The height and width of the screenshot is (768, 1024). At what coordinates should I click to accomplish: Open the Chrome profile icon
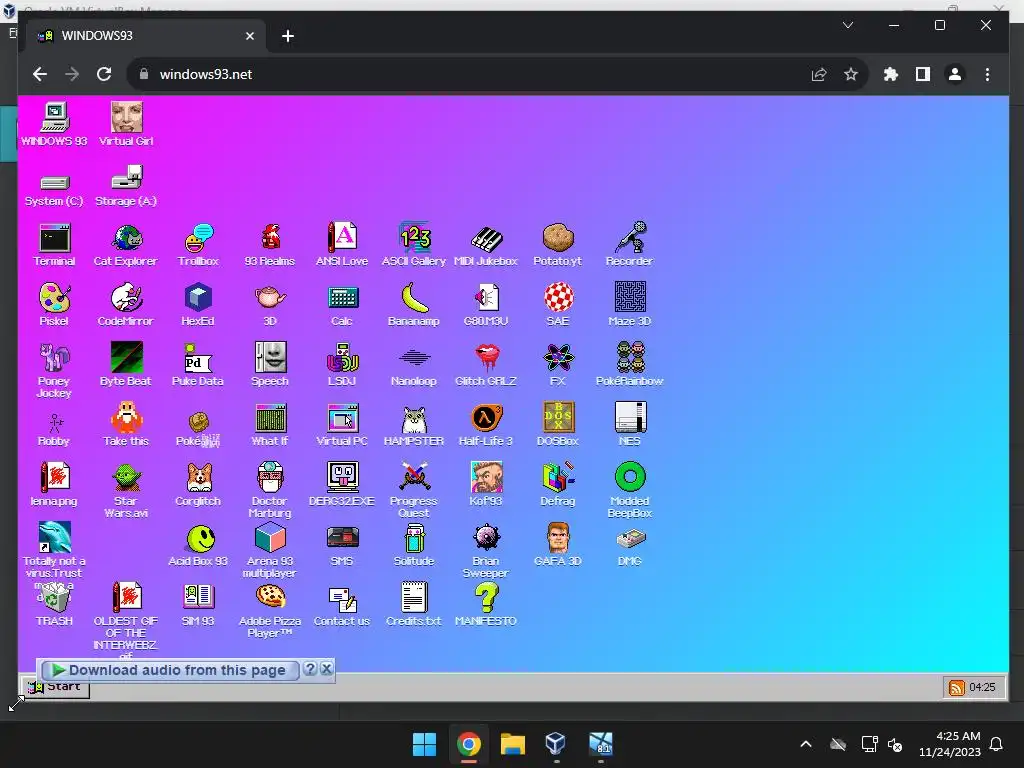[x=955, y=74]
